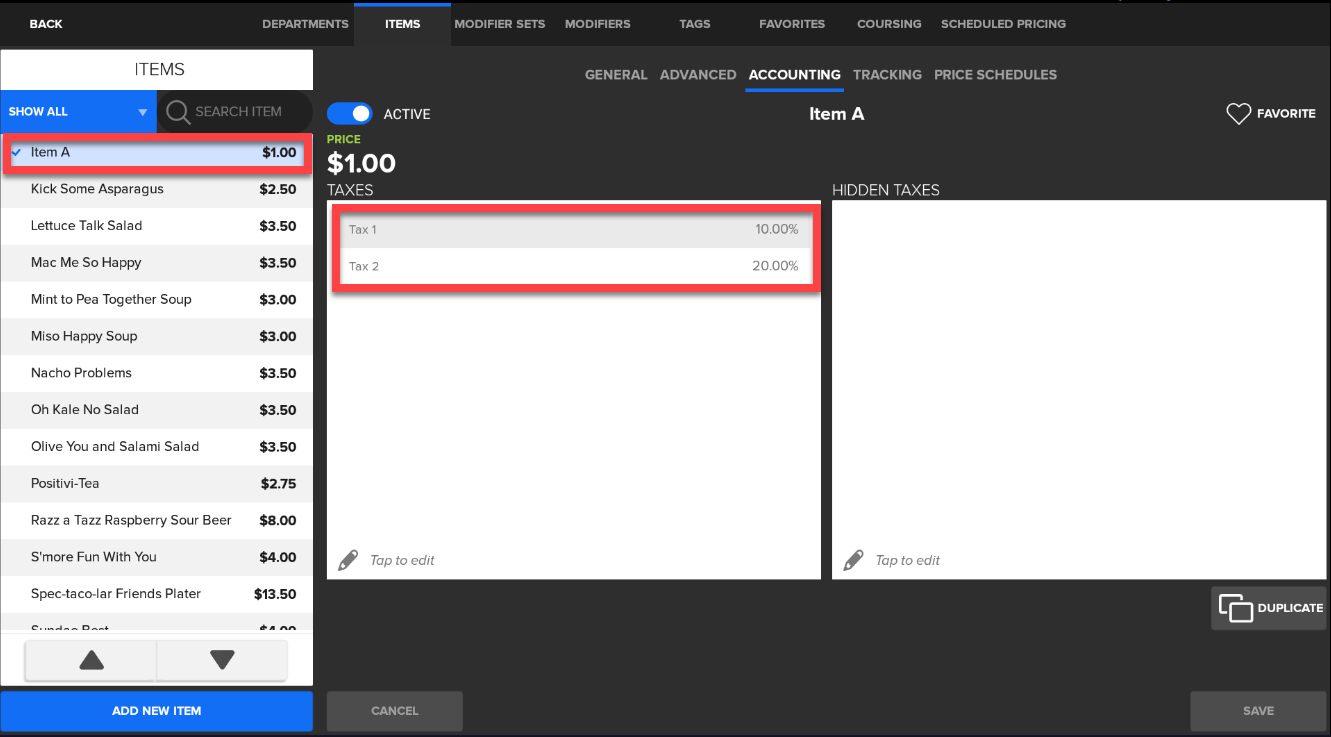Open the Advanced sub-tab

click(x=698, y=75)
